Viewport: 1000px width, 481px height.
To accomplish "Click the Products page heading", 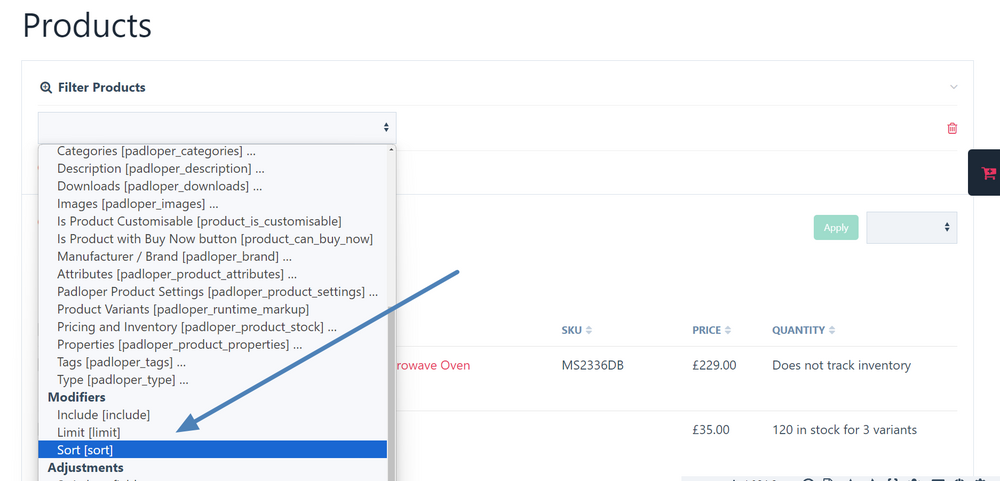I will tap(87, 26).
